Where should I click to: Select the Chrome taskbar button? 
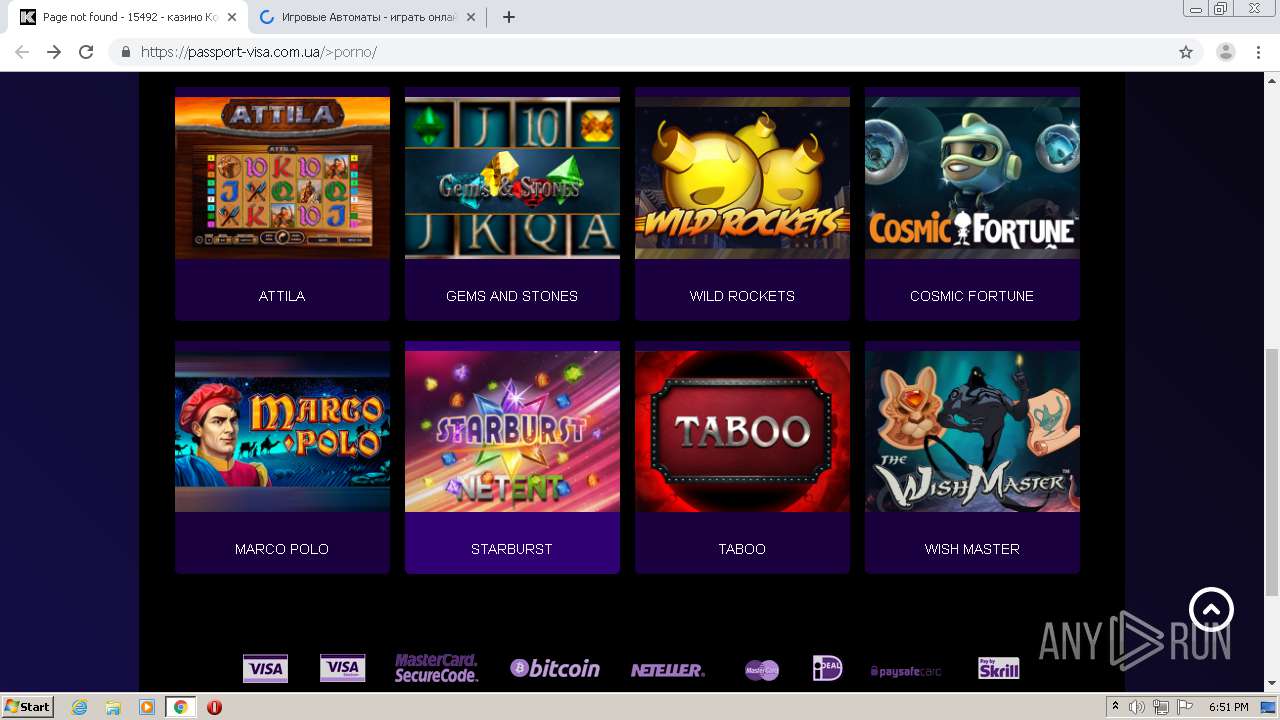pos(180,707)
